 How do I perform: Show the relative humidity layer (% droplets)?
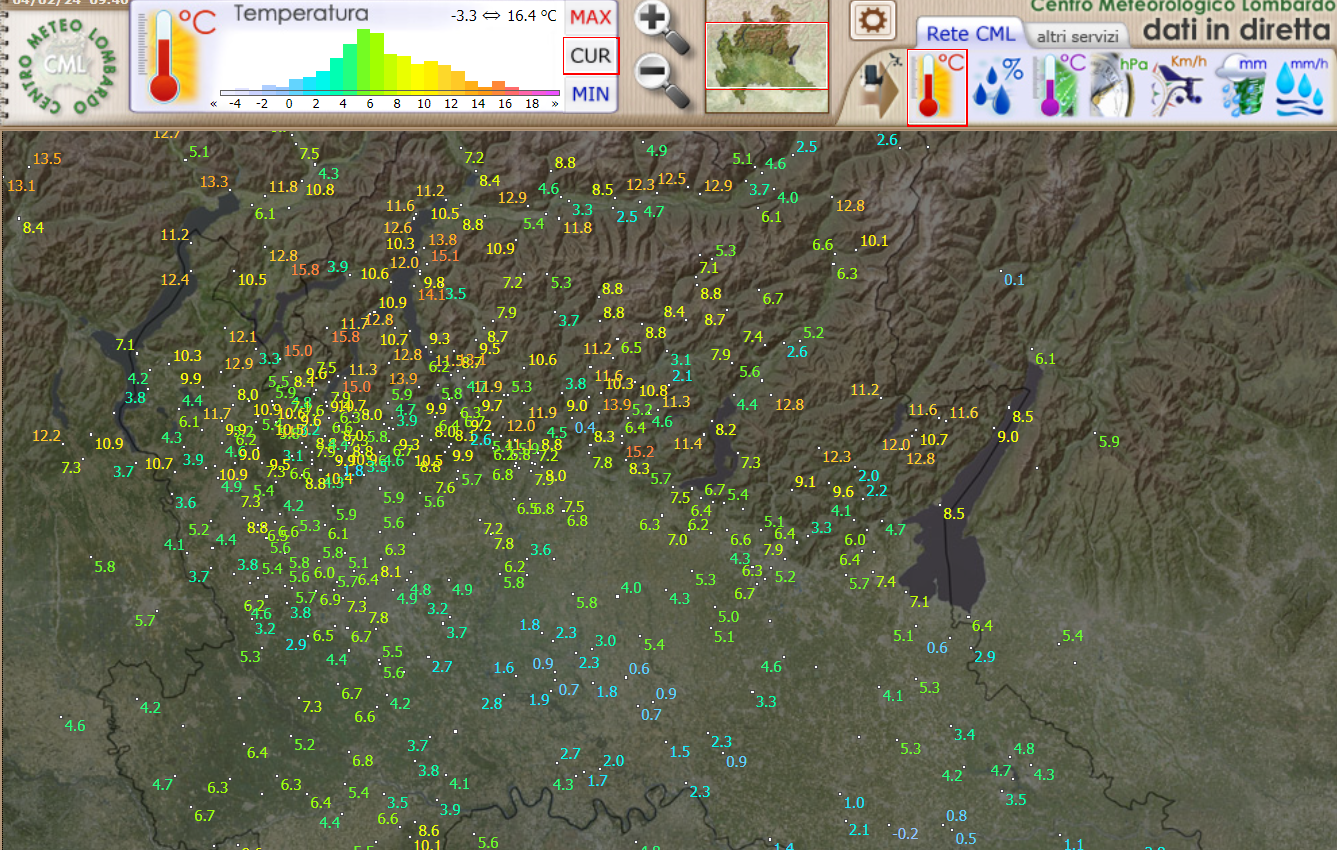(1000, 87)
